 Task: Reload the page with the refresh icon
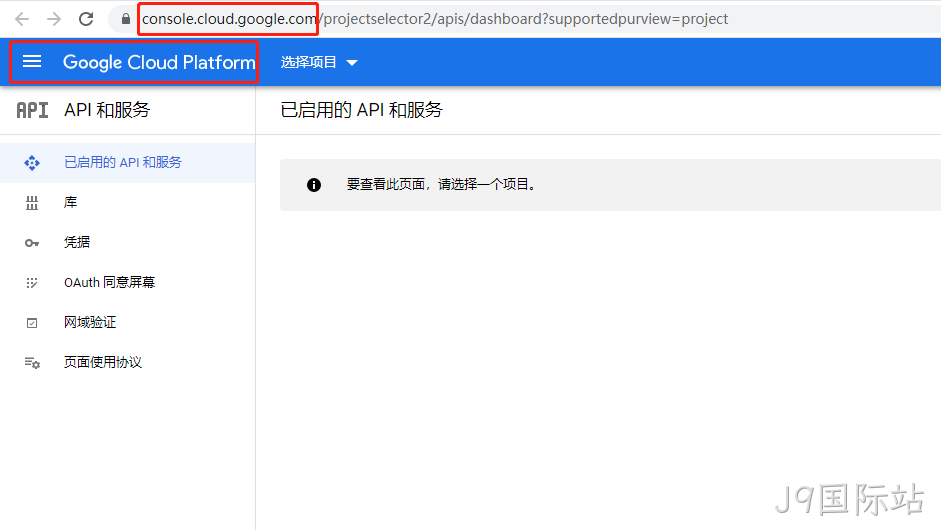click(x=86, y=19)
